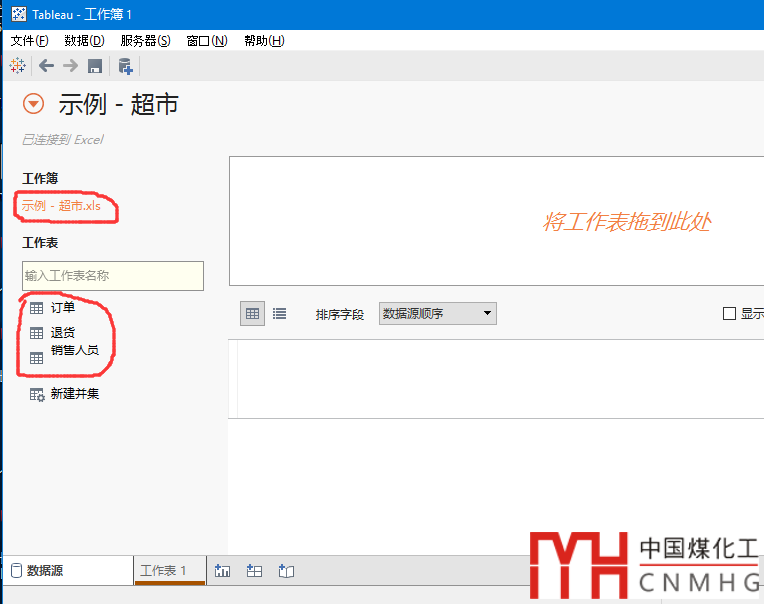Add a new story tab icon

[x=286, y=570]
